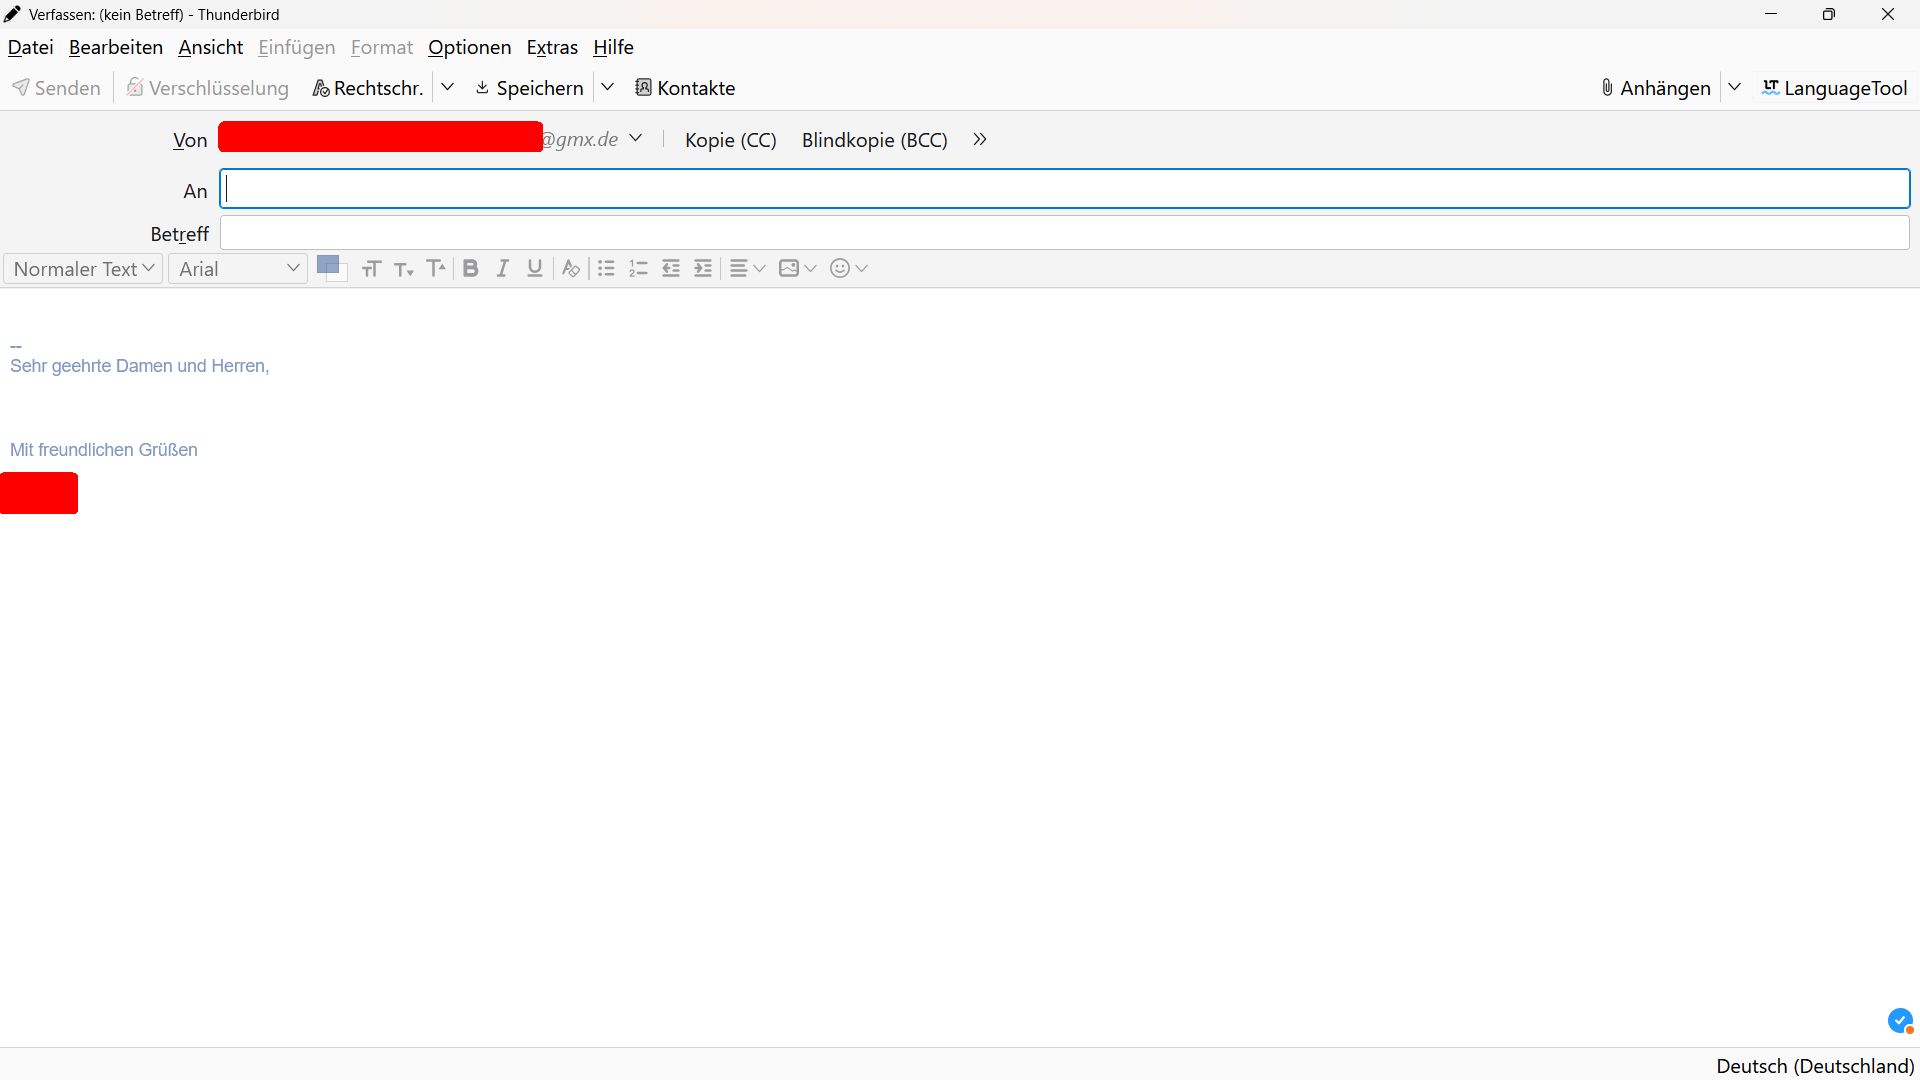Image resolution: width=1920 pixels, height=1080 pixels.
Task: Open the Arial font dropdown
Action: pos(238,268)
